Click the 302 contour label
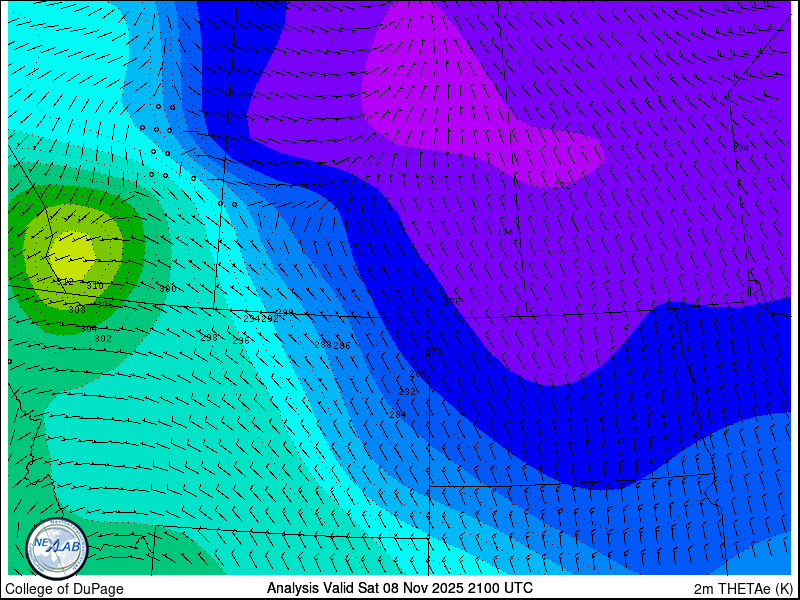Image resolution: width=800 pixels, height=600 pixels. (103, 339)
